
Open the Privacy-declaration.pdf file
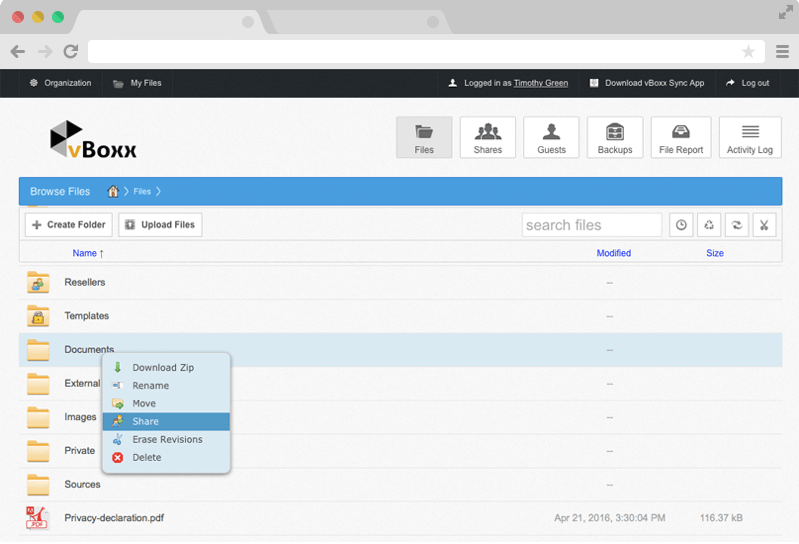(114, 518)
